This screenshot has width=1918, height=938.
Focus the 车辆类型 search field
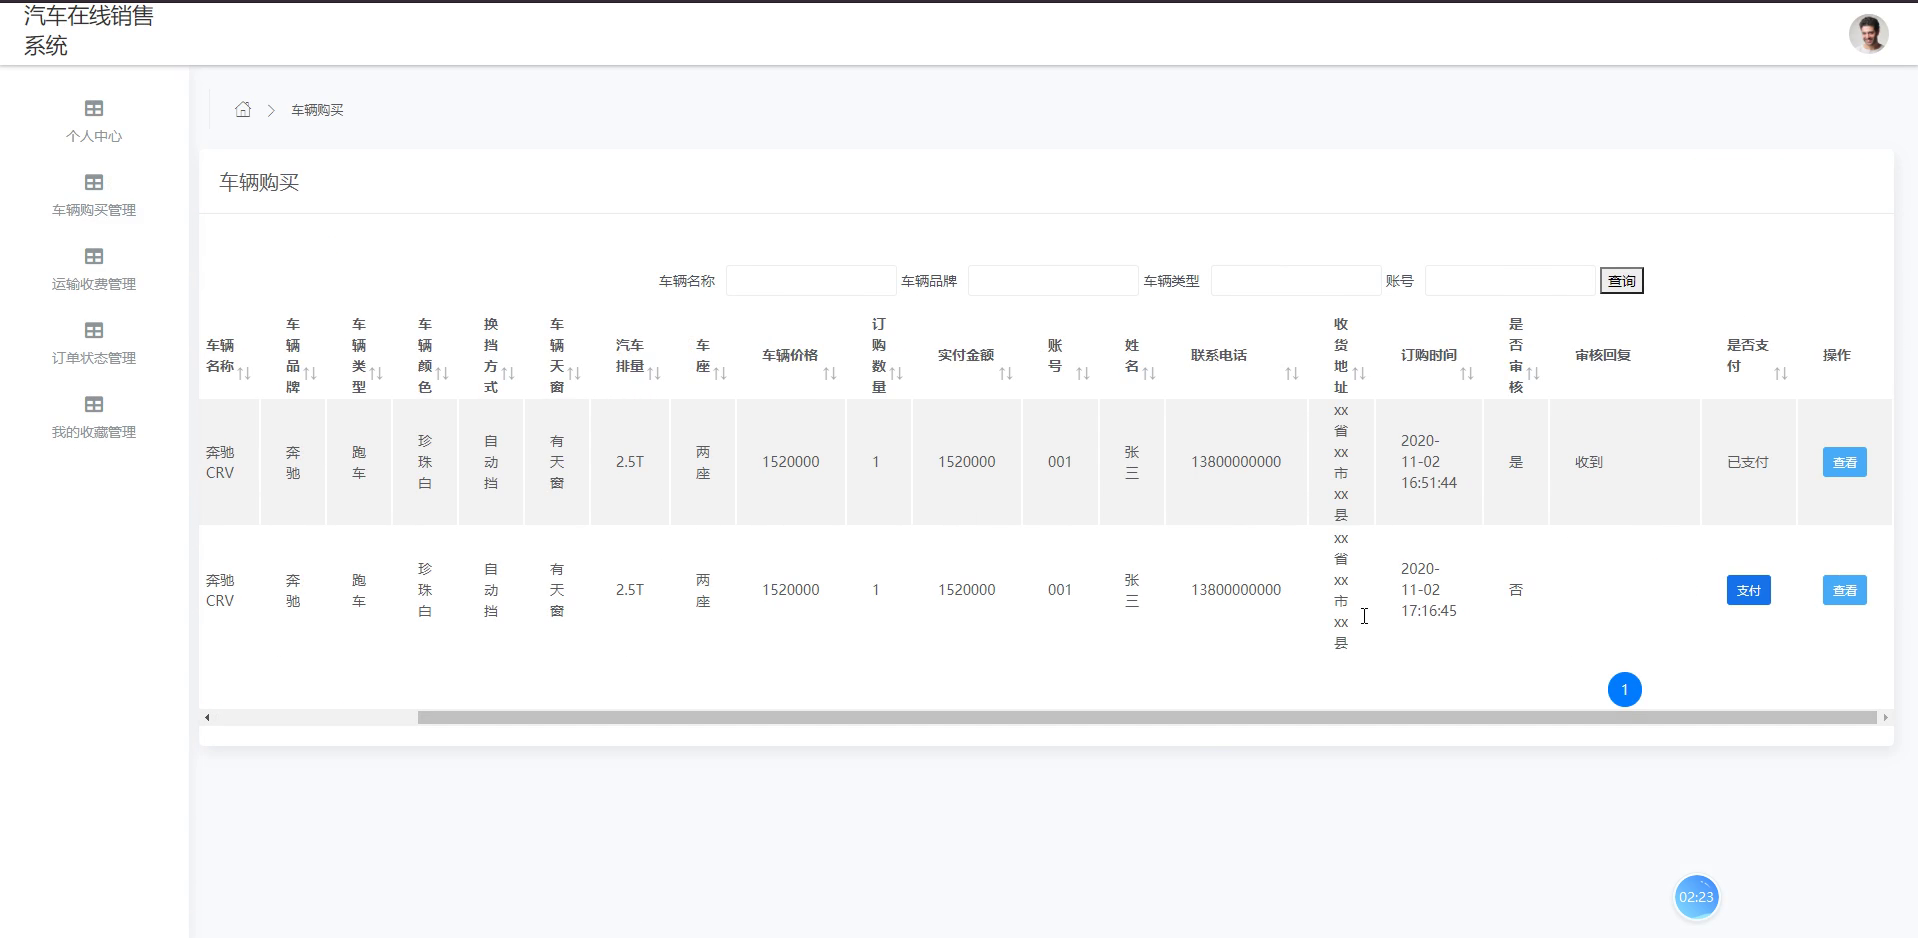pyautogui.click(x=1296, y=281)
